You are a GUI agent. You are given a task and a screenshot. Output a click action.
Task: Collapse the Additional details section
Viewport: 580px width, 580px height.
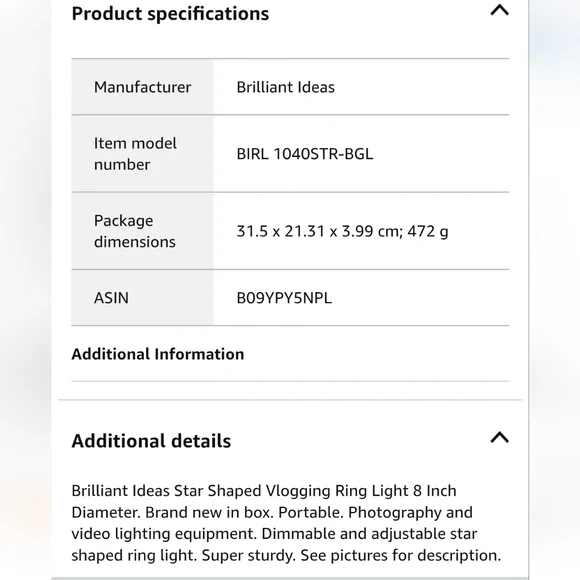499,437
